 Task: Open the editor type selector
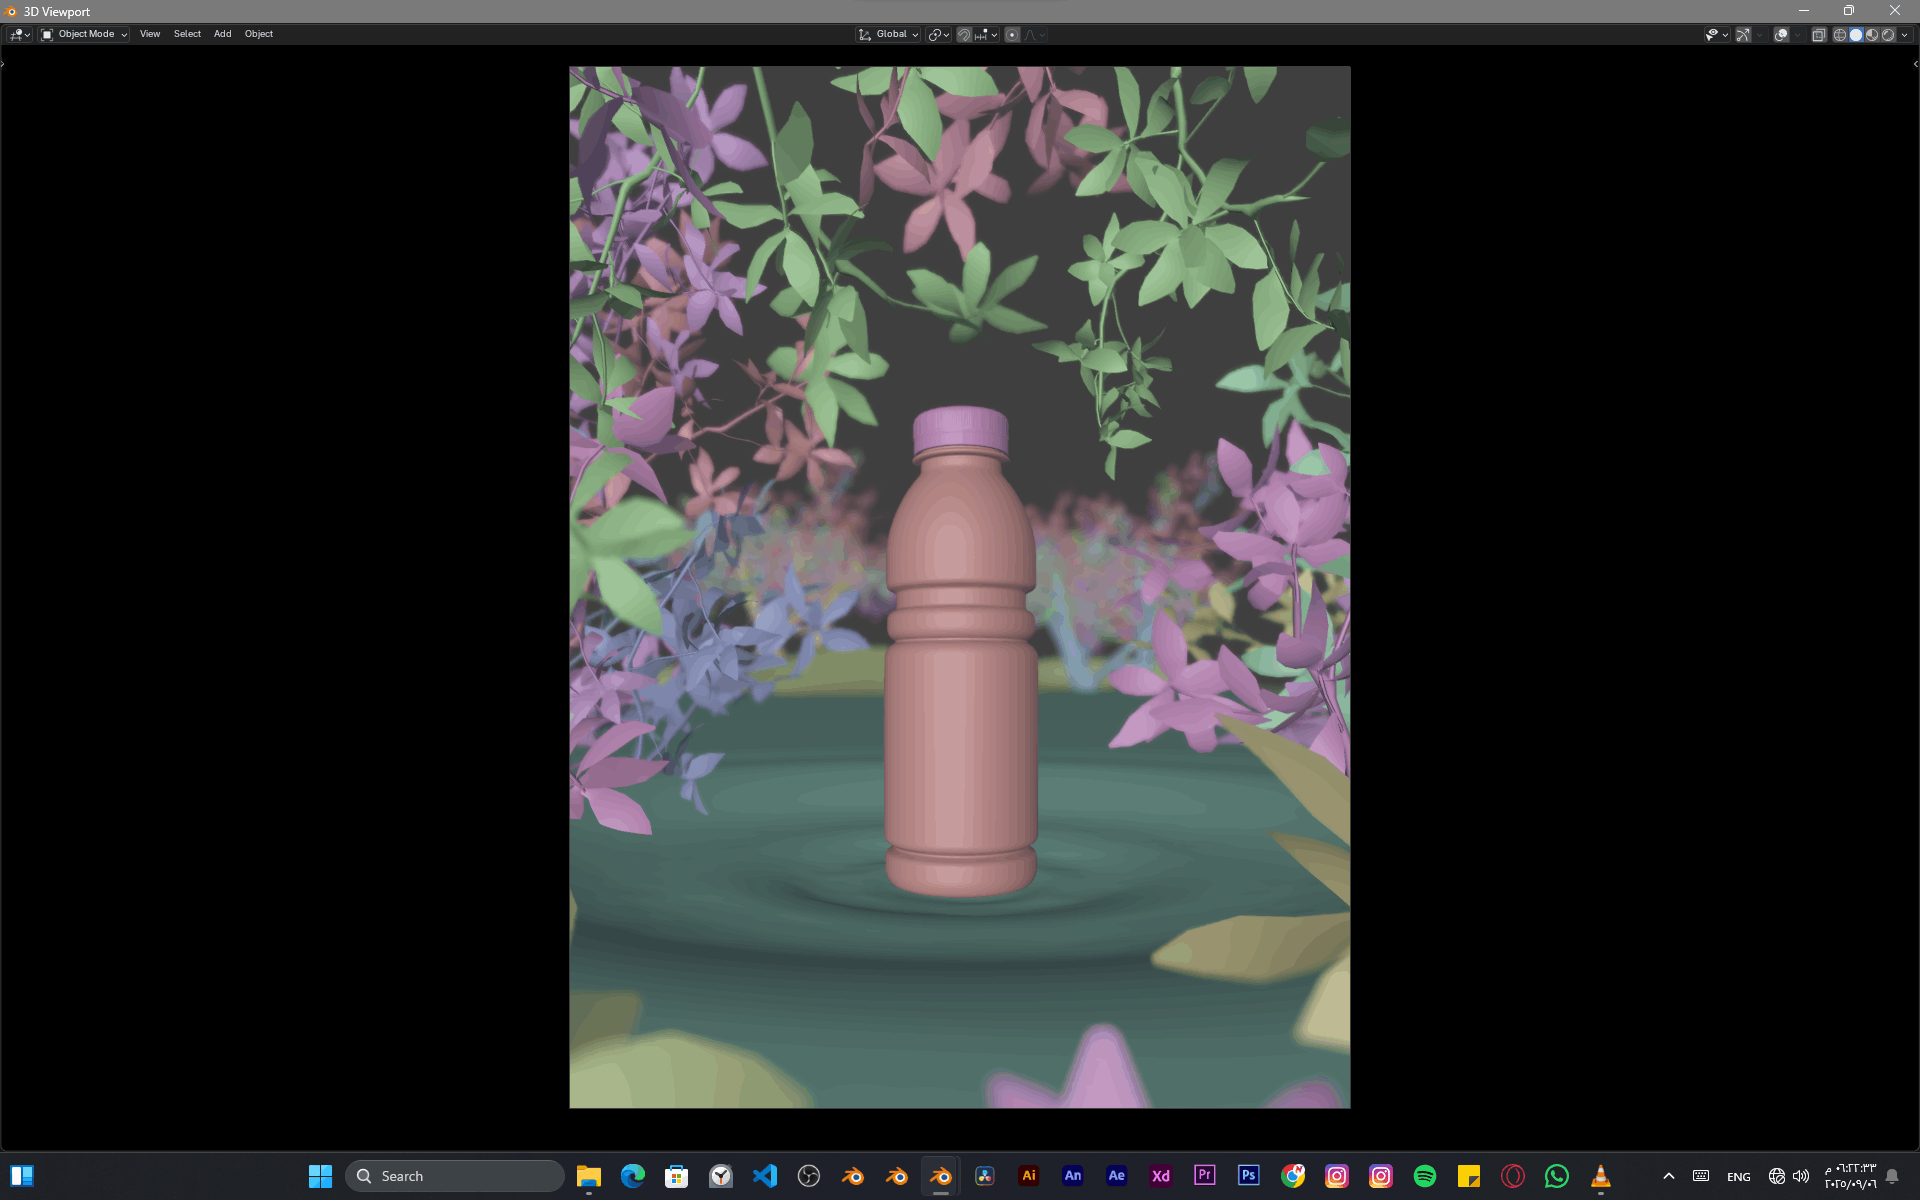(20, 34)
